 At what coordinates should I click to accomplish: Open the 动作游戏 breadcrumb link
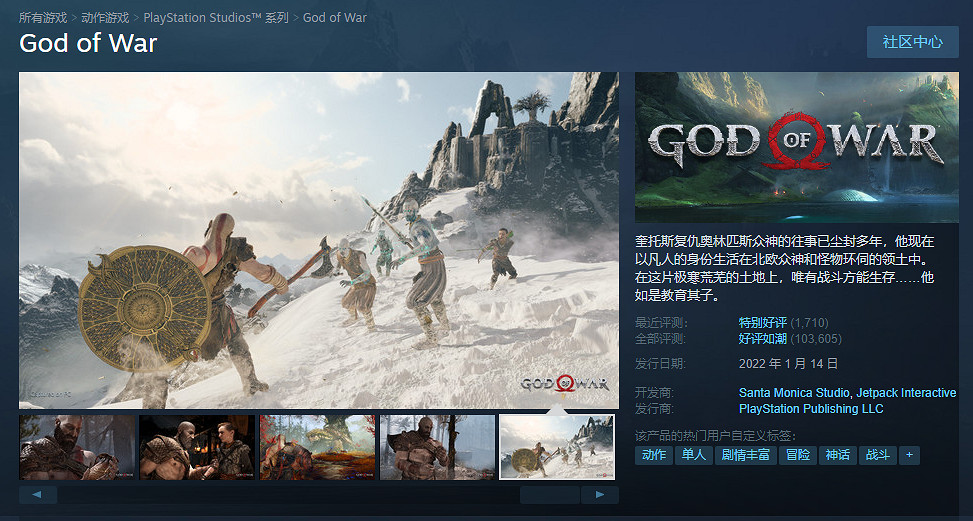click(105, 17)
